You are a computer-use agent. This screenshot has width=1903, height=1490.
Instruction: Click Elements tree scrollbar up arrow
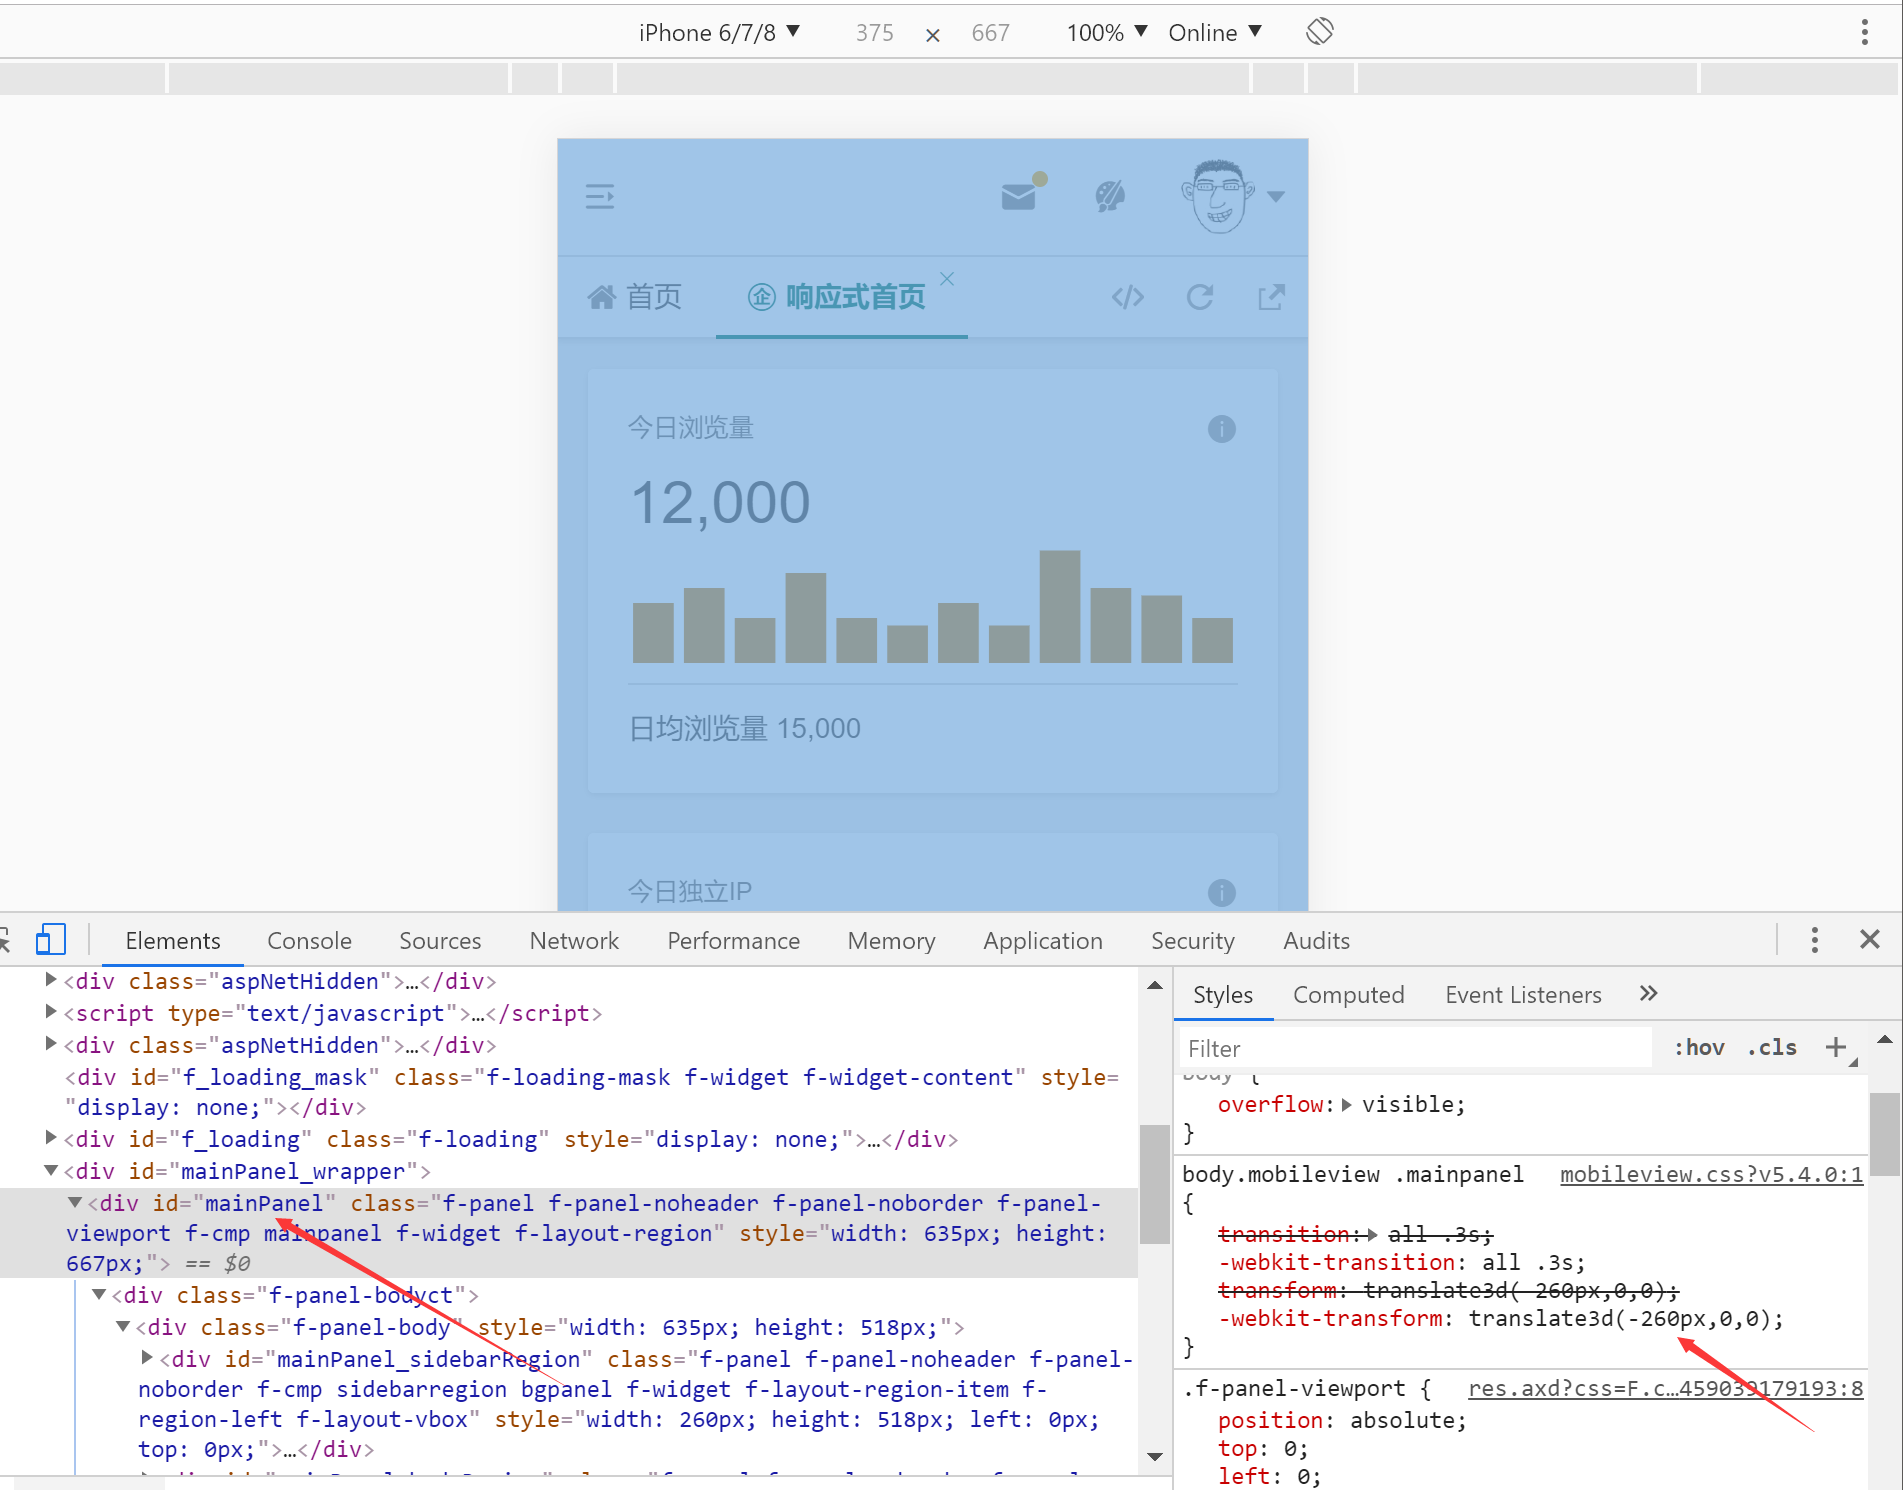[x=1155, y=986]
